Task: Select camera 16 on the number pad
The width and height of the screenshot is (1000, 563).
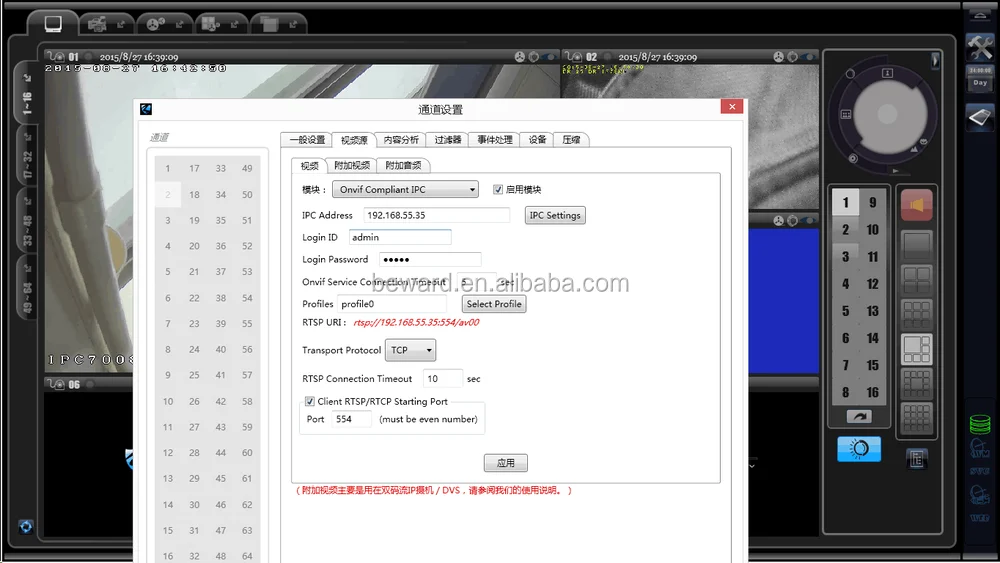Action: [x=872, y=392]
